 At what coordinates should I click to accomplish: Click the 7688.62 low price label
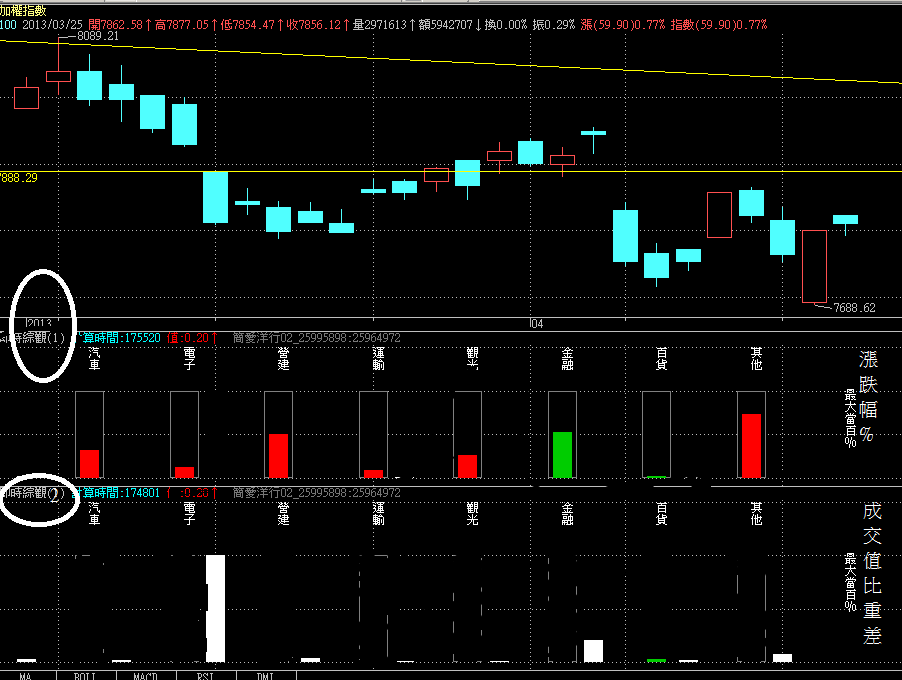pos(854,308)
